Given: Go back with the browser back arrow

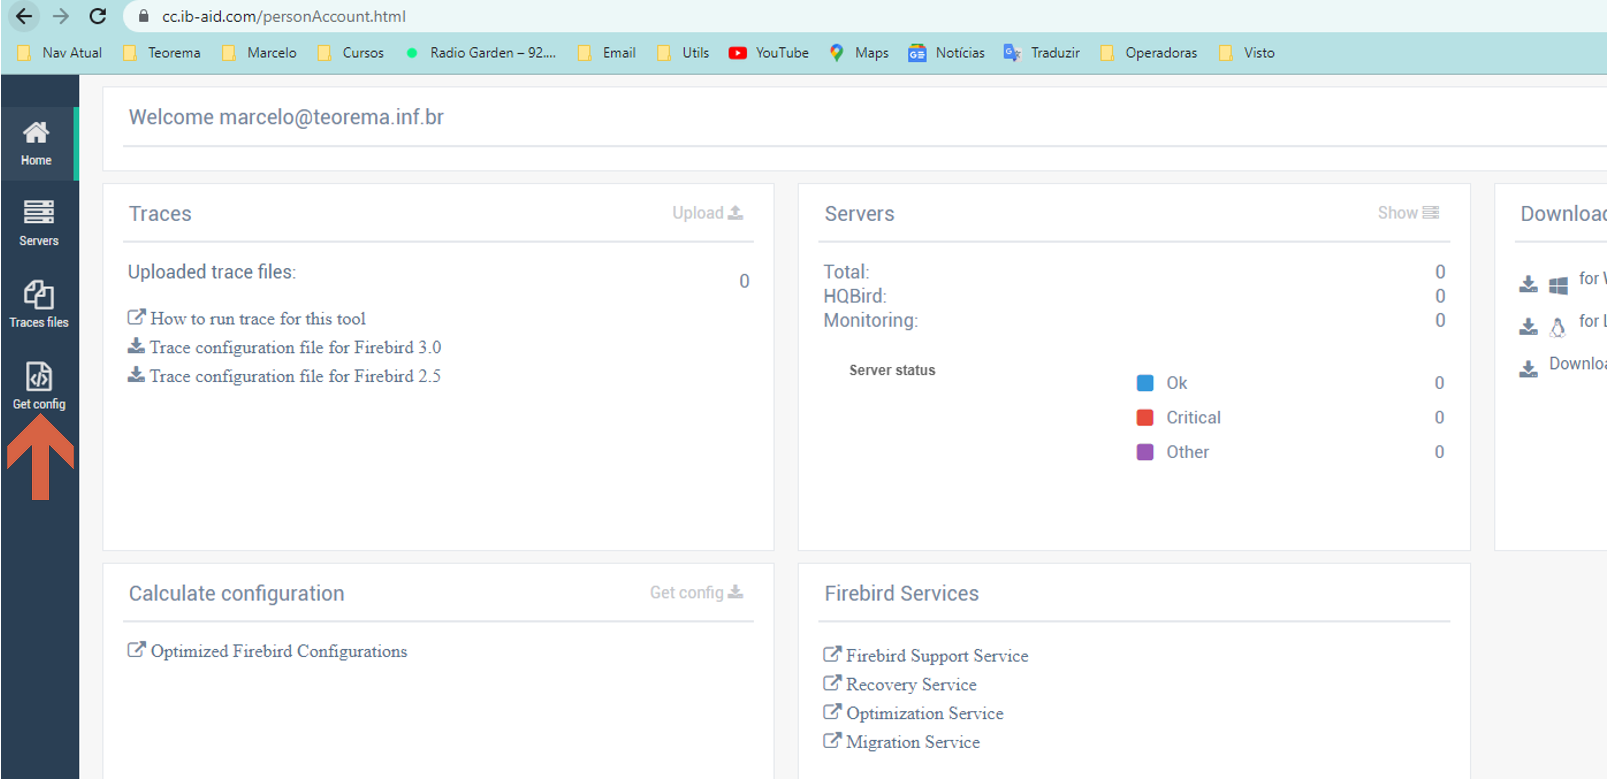Looking at the screenshot, I should 24,16.
